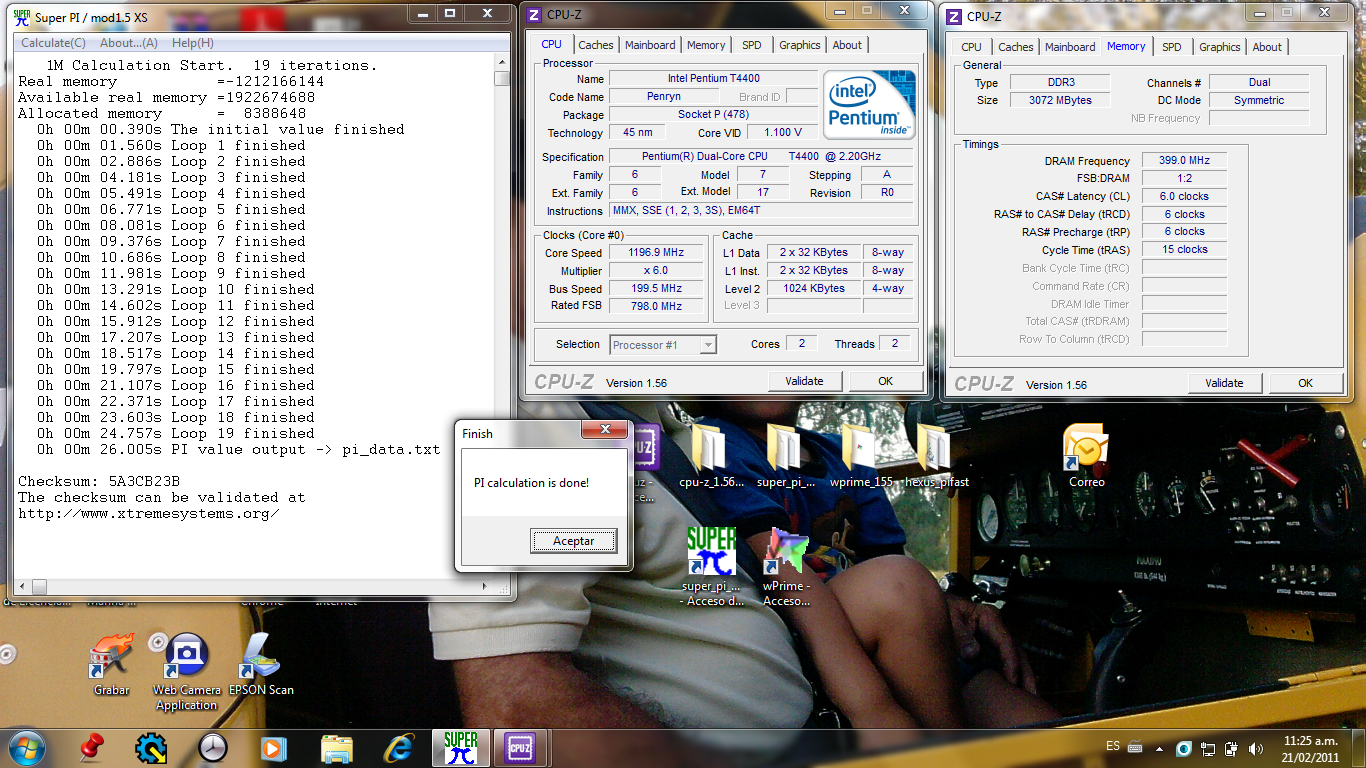Open the Help(H) menu in Super PI
Viewport: 1366px width, 768px height.
tap(193, 43)
